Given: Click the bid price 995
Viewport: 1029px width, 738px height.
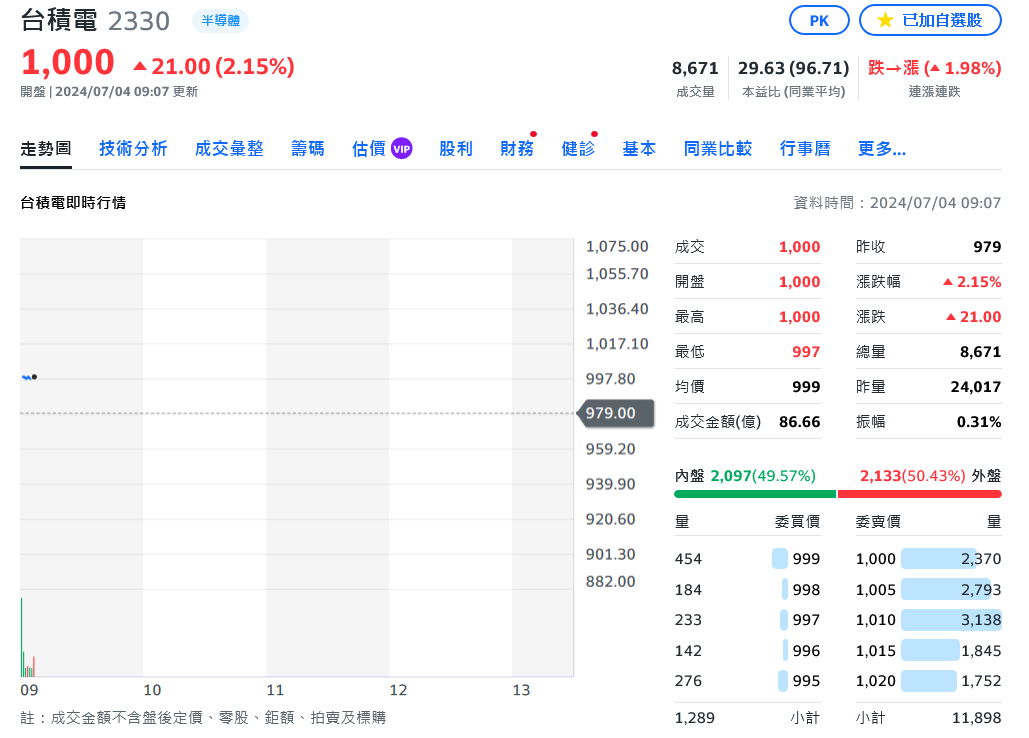Looking at the screenshot, I should [x=806, y=681].
